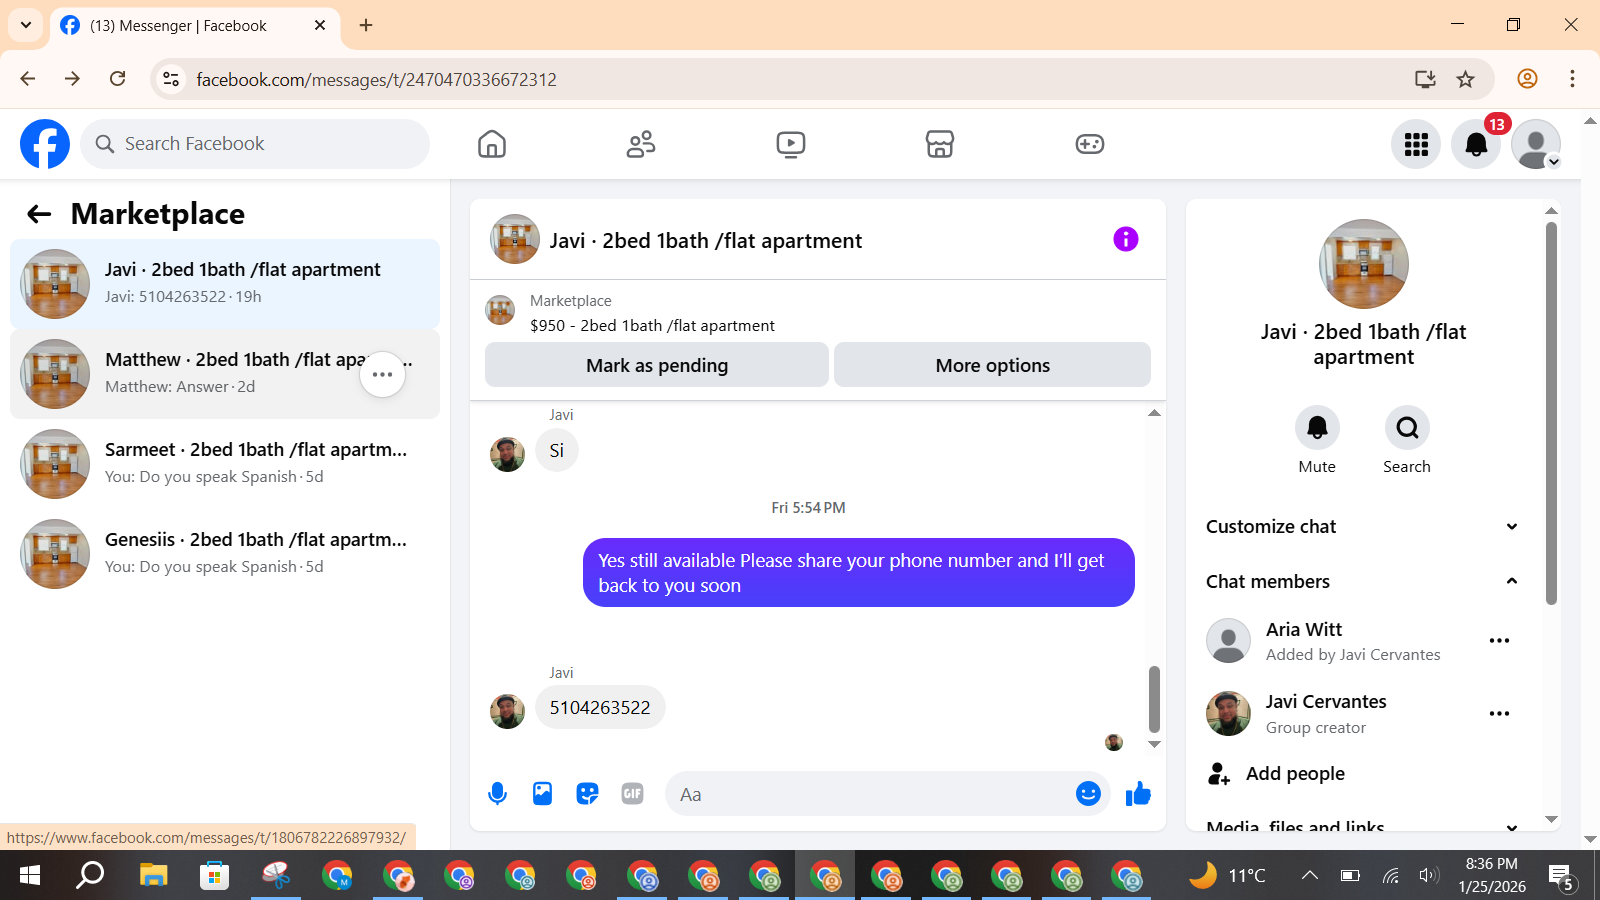Click the Search Facebook field

click(x=255, y=144)
